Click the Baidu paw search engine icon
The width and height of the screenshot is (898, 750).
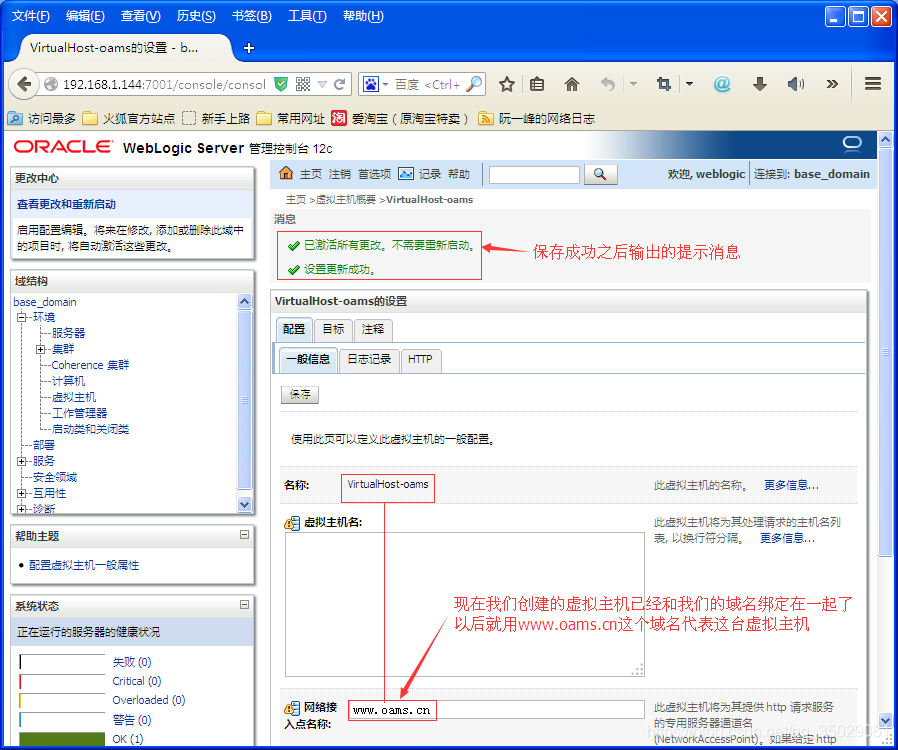point(371,85)
